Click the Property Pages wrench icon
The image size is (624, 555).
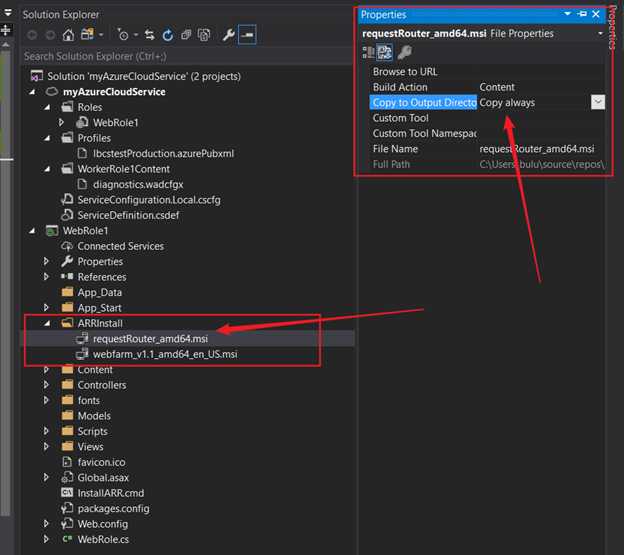[x=404, y=52]
